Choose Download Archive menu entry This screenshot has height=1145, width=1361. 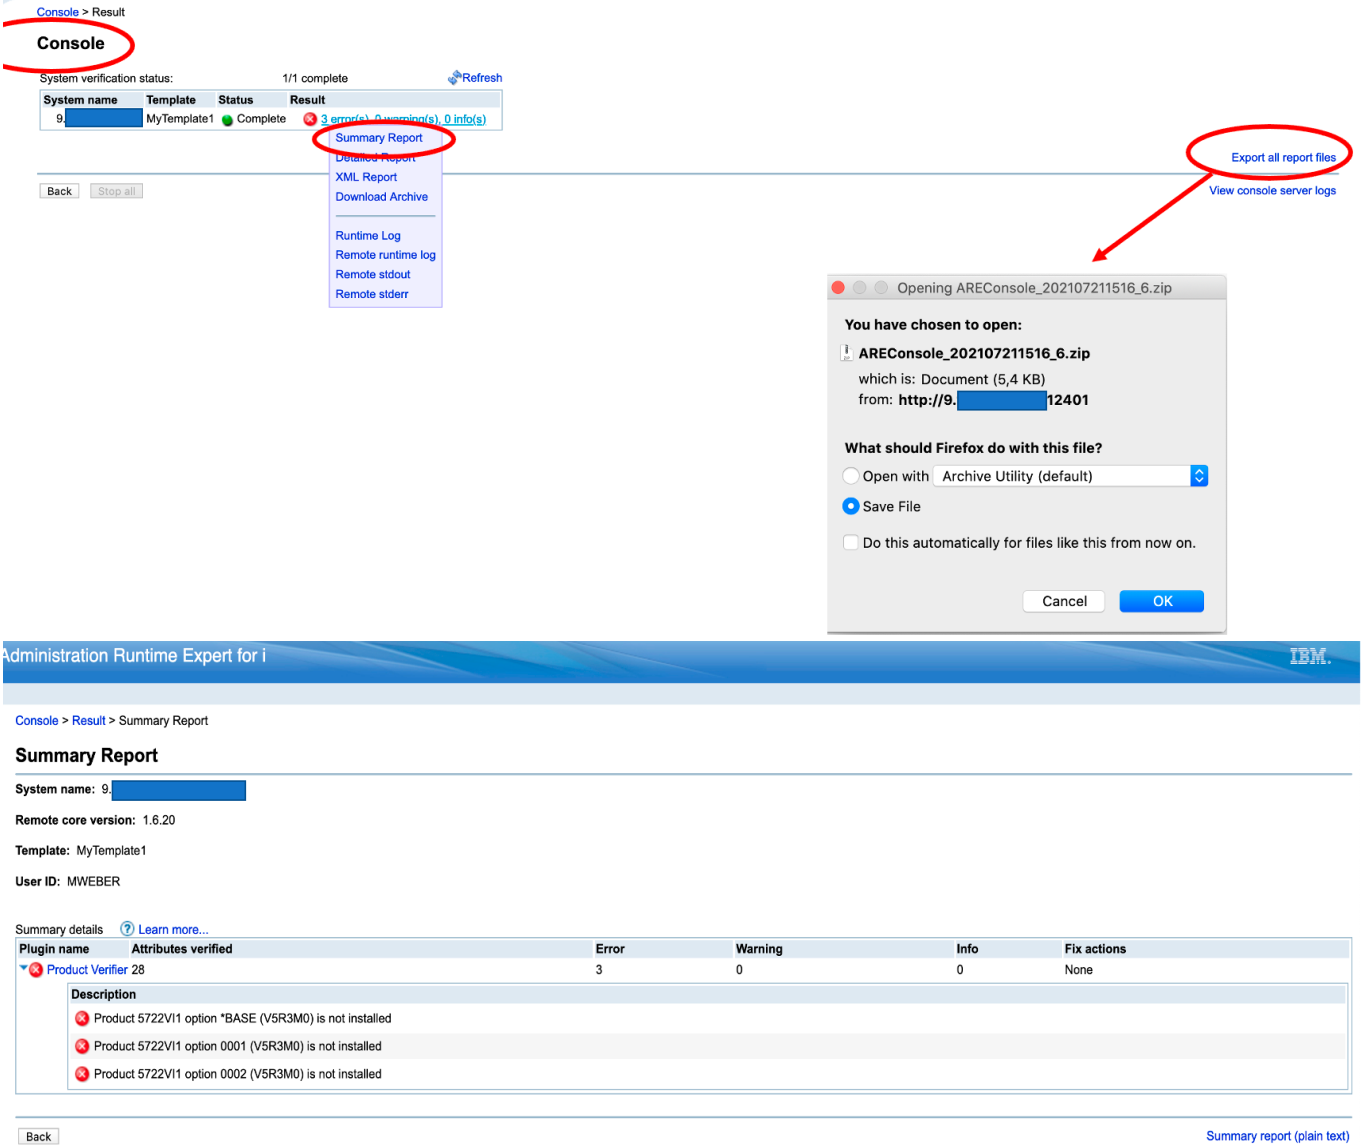click(382, 197)
